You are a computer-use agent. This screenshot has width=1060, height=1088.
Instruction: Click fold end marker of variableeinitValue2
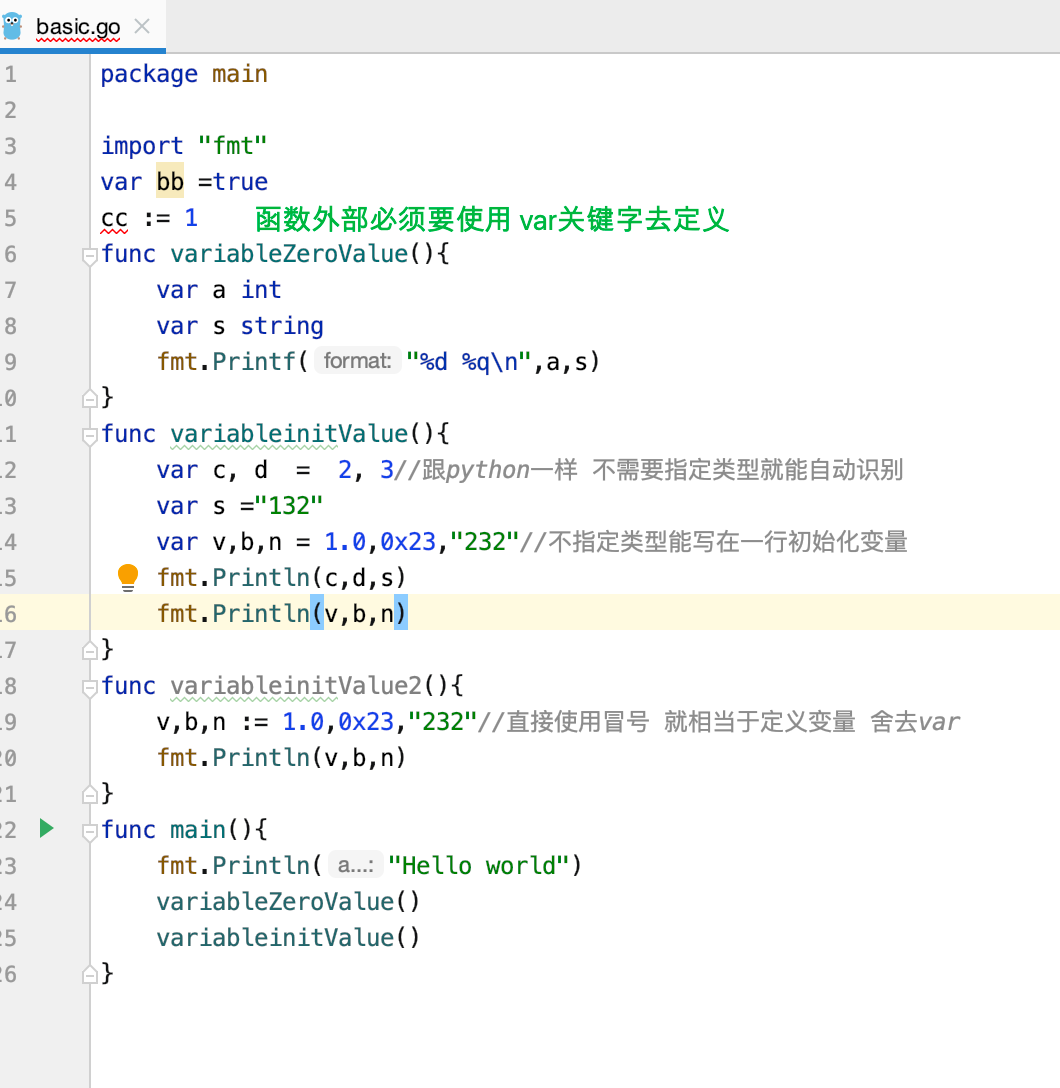[89, 794]
